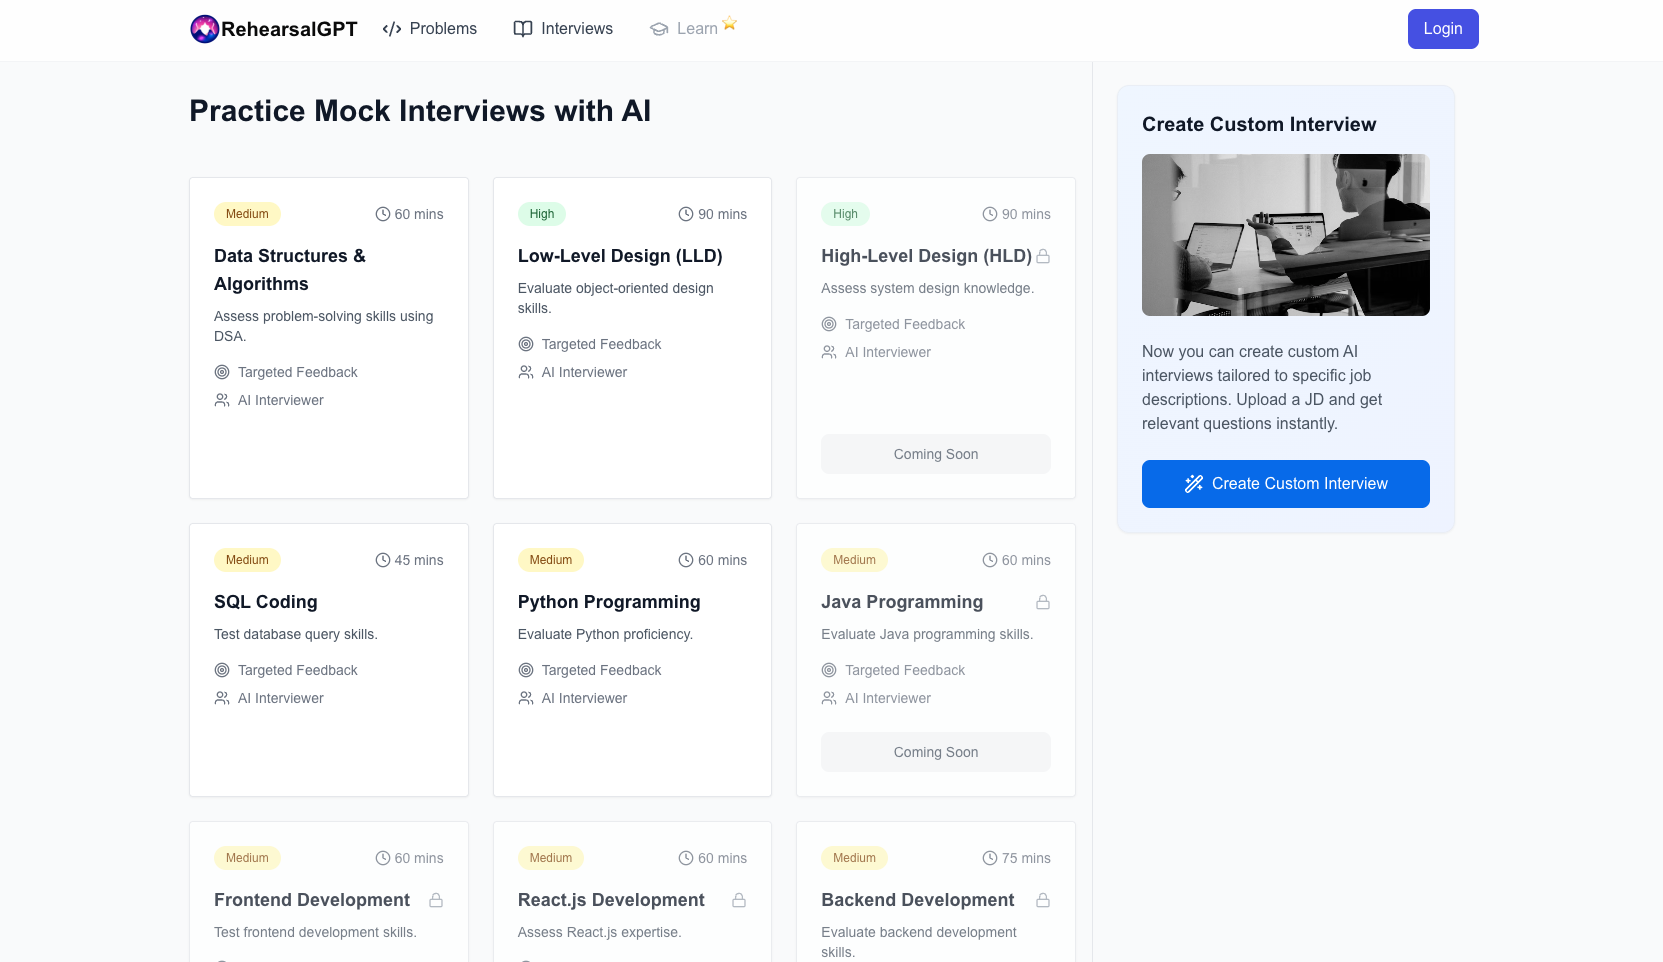
Task: Click AI Interviewer people icon in Python Programming card
Action: [526, 698]
